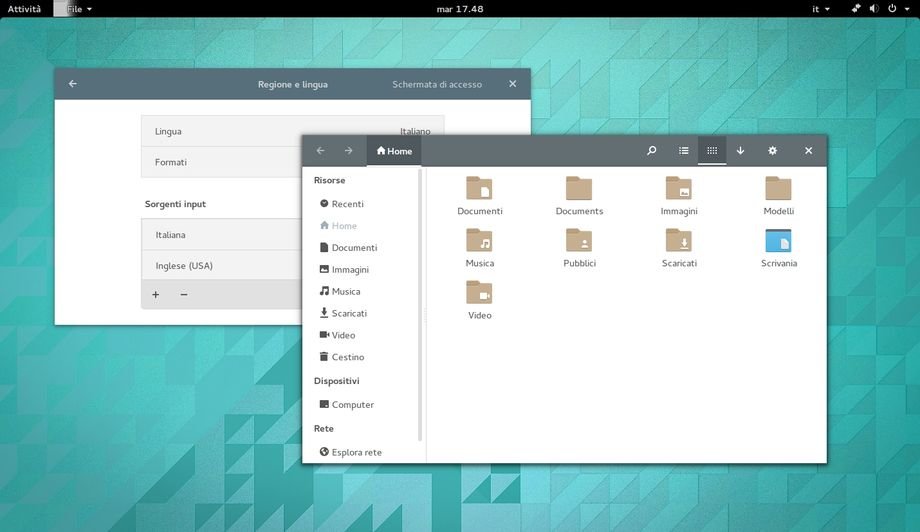Switch to grid icon view
This screenshot has width=920, height=532.
coord(712,151)
